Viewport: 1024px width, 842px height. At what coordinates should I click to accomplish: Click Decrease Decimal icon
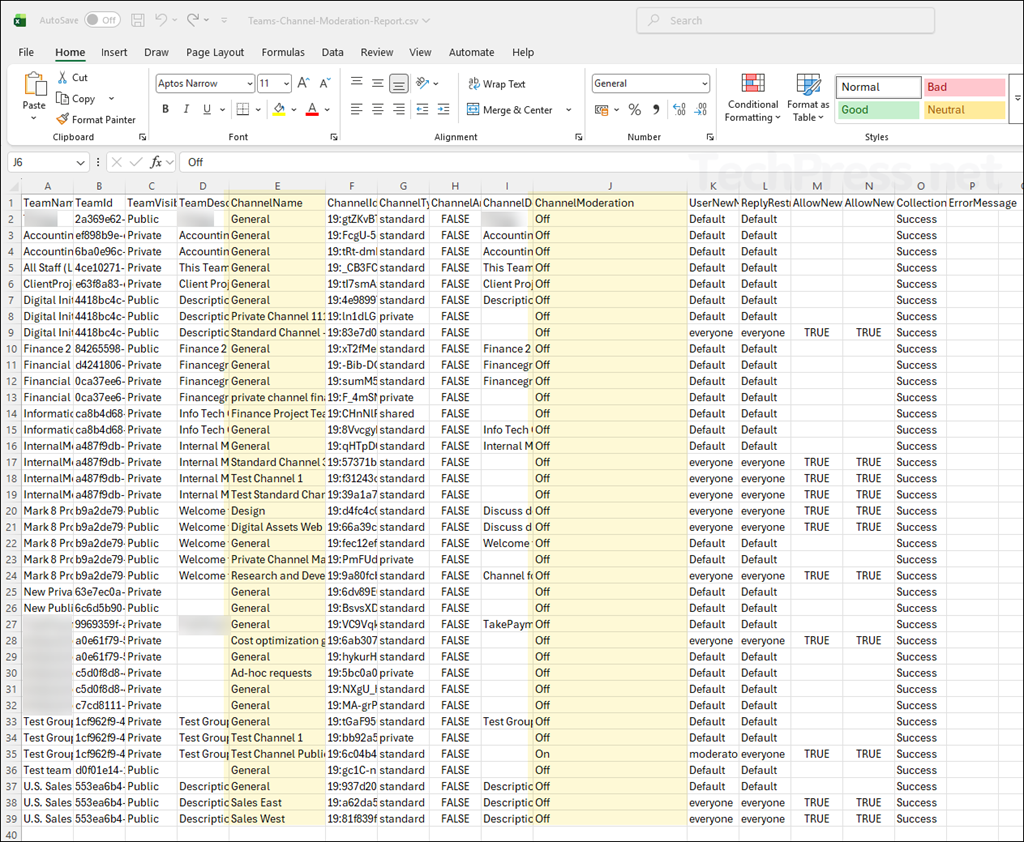701,110
